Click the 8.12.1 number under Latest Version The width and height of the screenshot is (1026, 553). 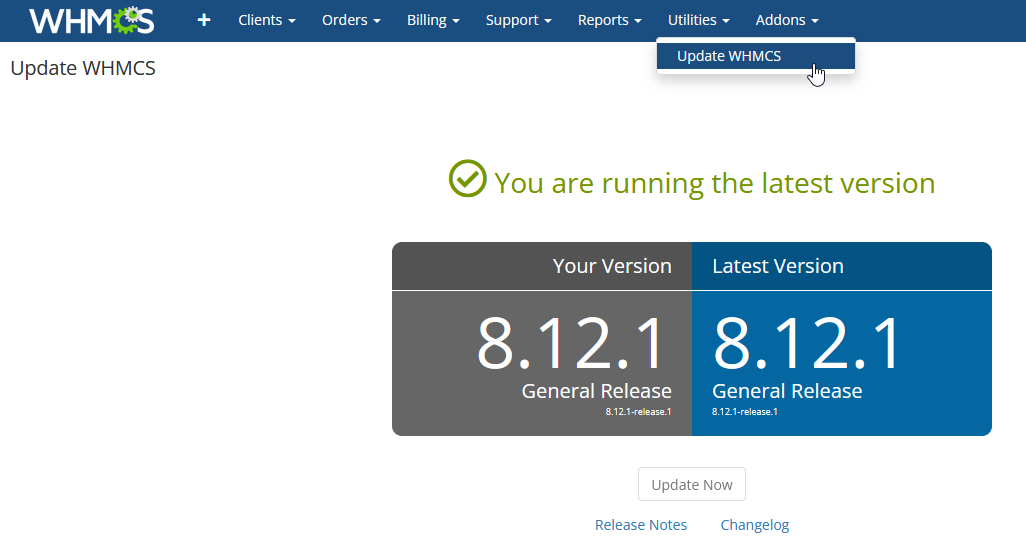806,344
